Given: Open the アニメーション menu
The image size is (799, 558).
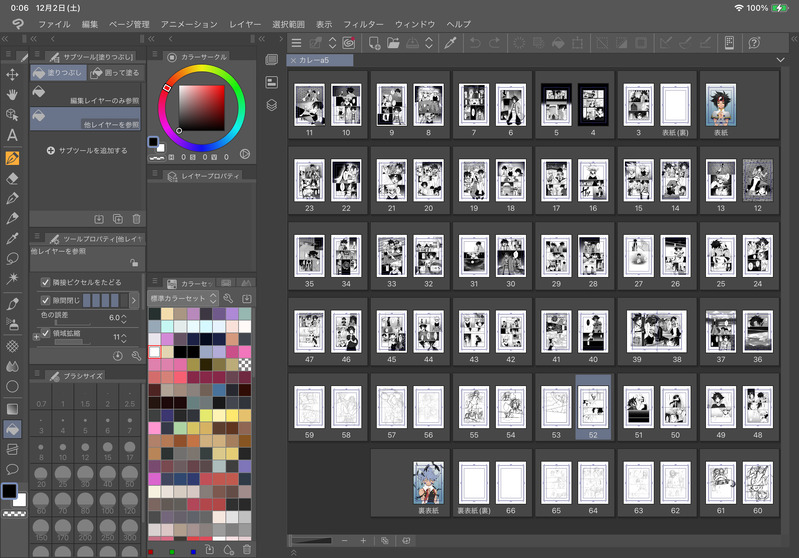Looking at the screenshot, I should 189,24.
